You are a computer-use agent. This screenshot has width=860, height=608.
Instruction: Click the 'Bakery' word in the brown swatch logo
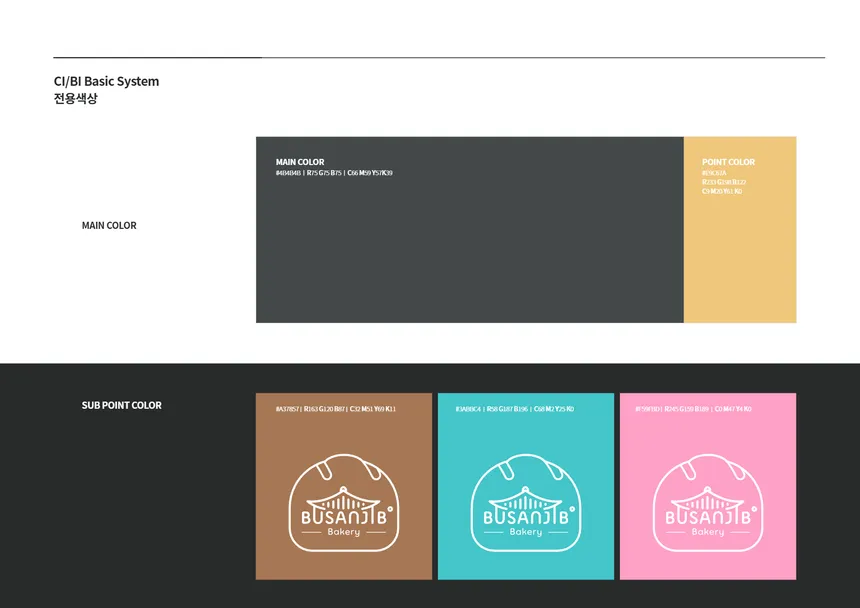344,532
